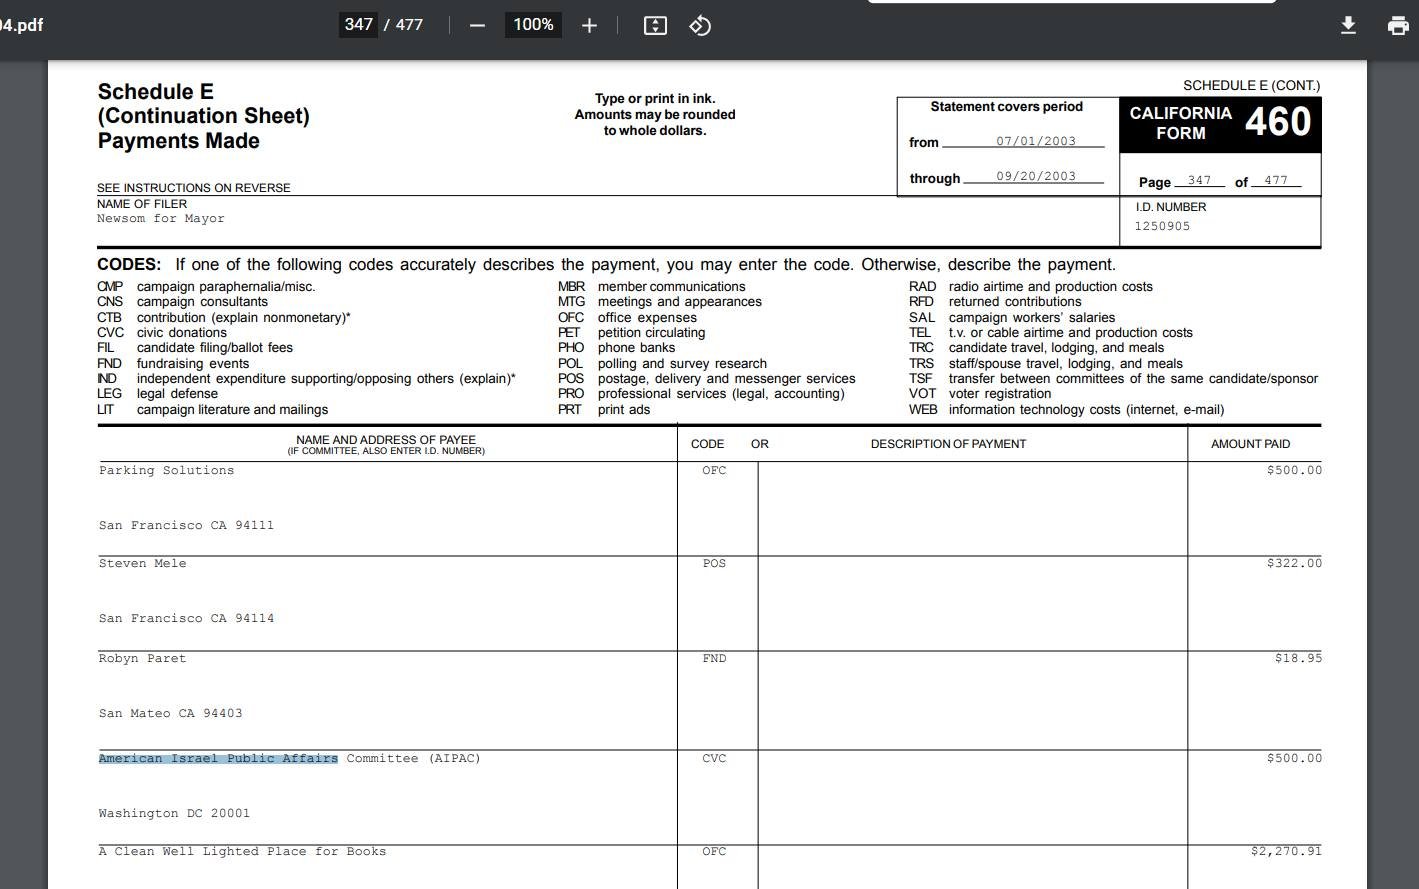This screenshot has width=1419, height=889.
Task: Click the AMOUNT PAID column header
Action: tap(1250, 444)
